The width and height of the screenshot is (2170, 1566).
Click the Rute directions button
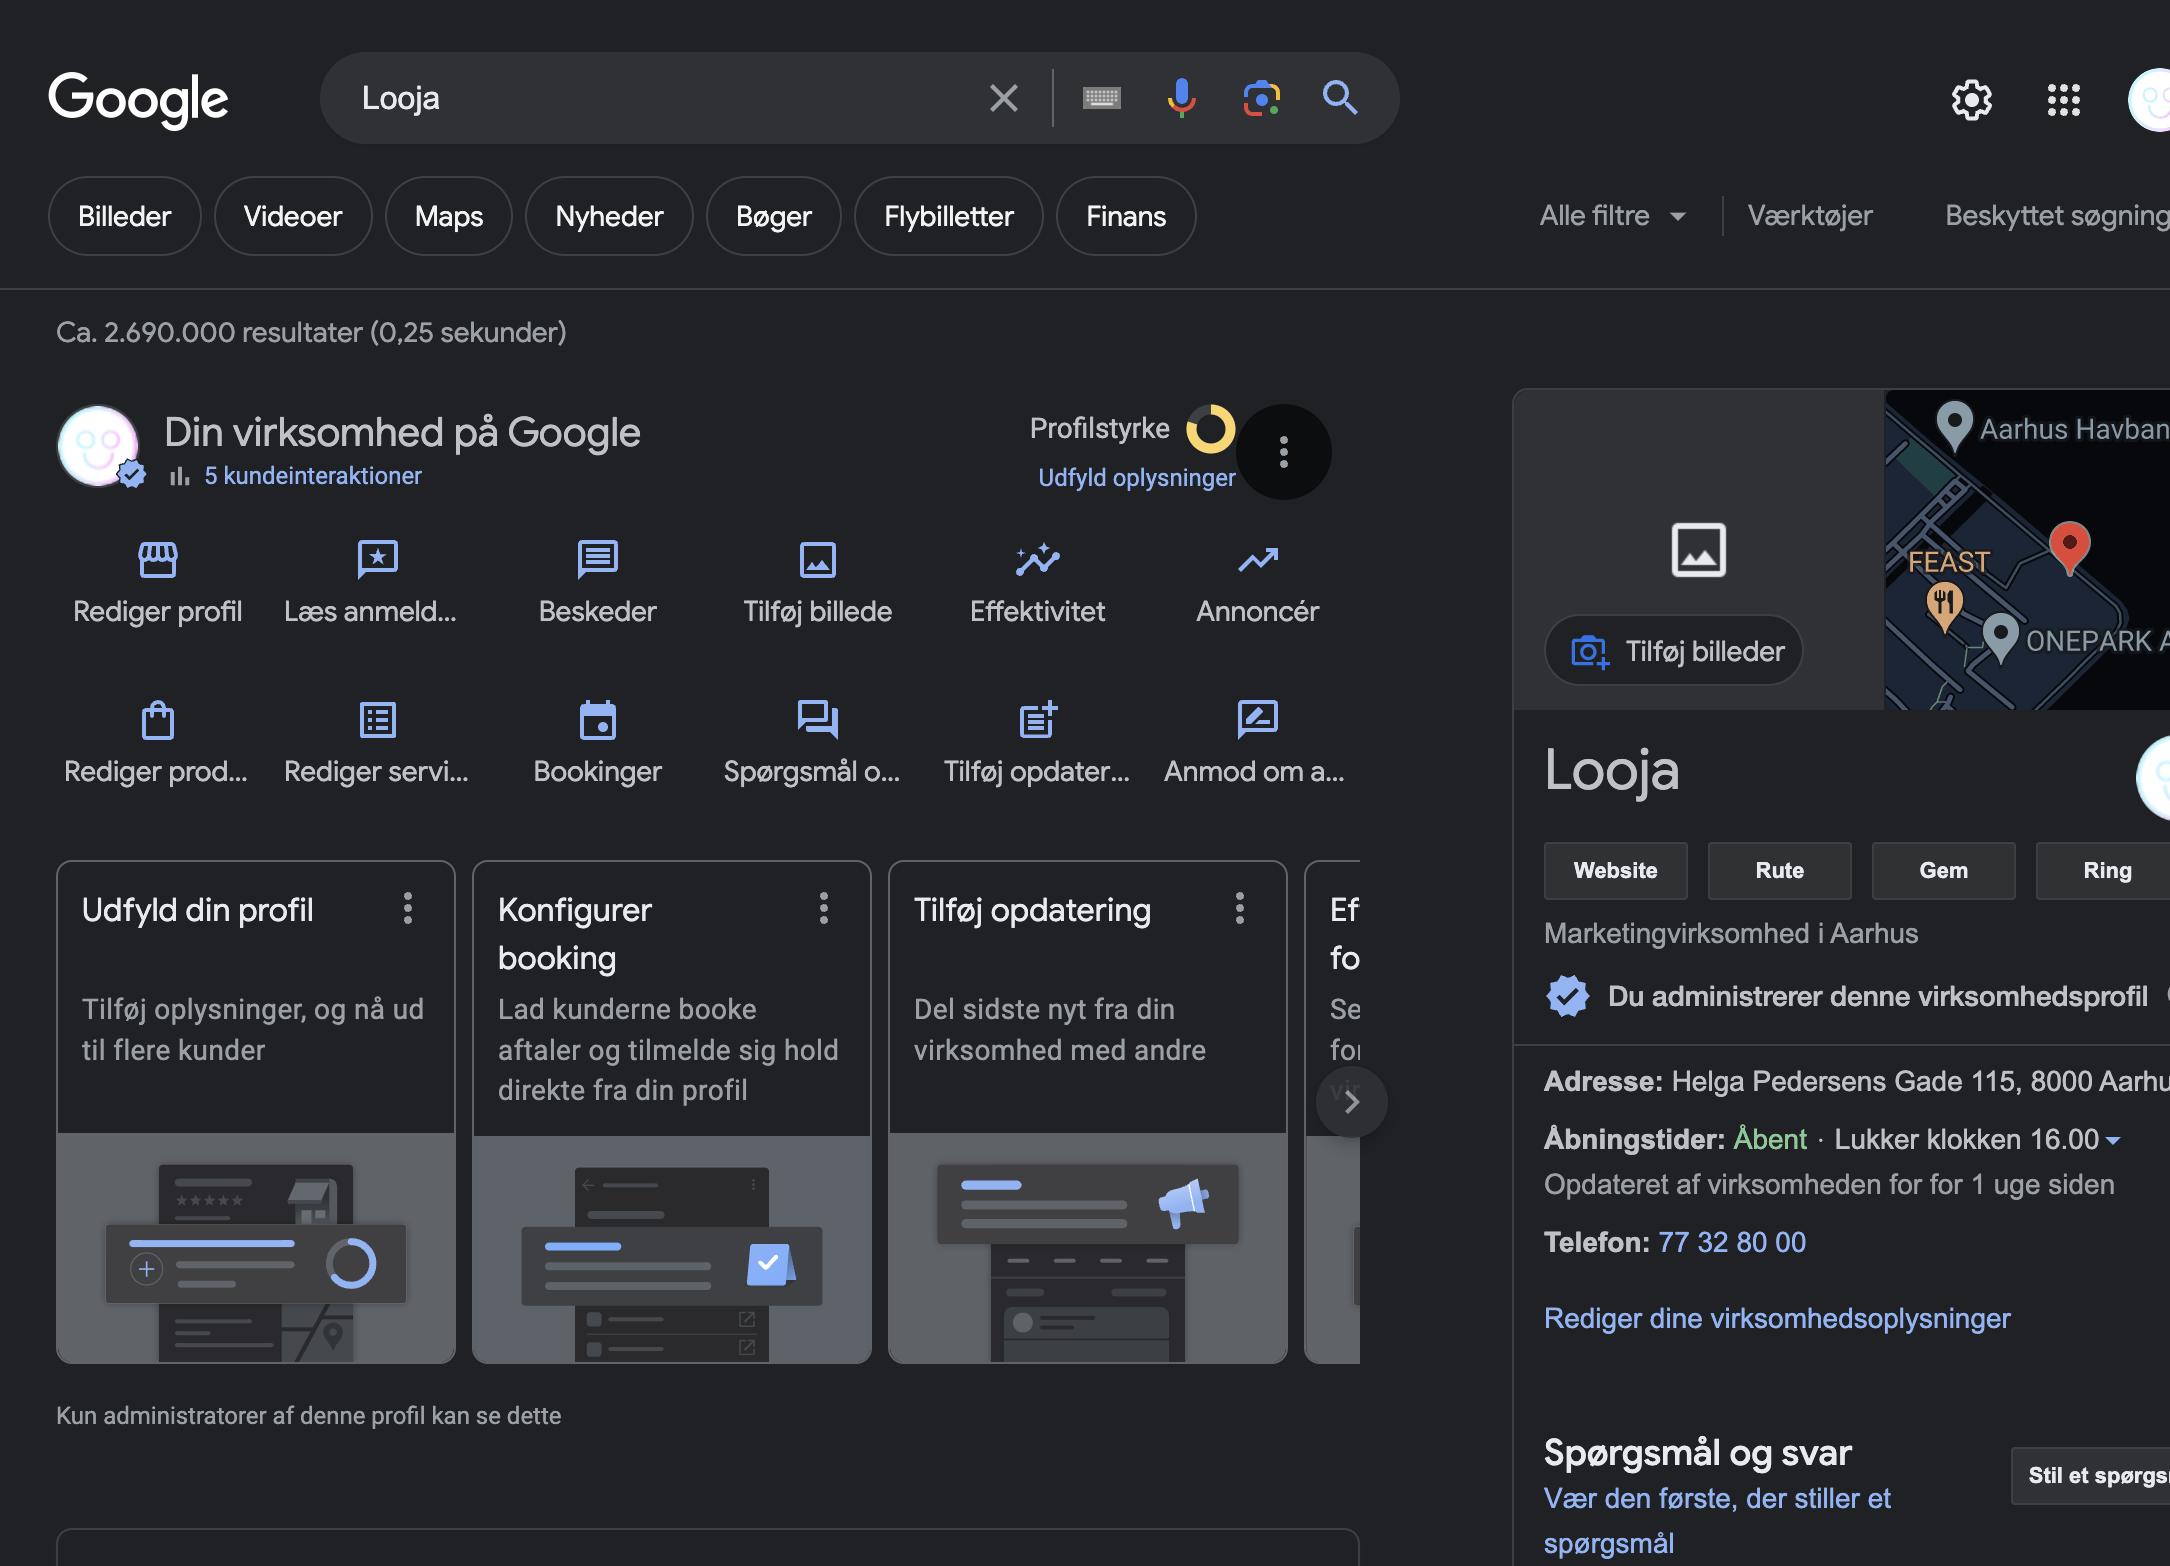click(x=1779, y=871)
